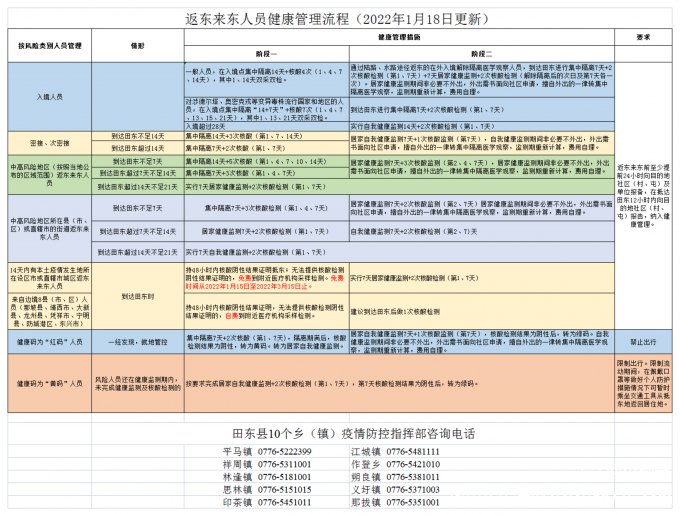Click the 江城镇 phone number 0776-5481111

[x=411, y=452]
